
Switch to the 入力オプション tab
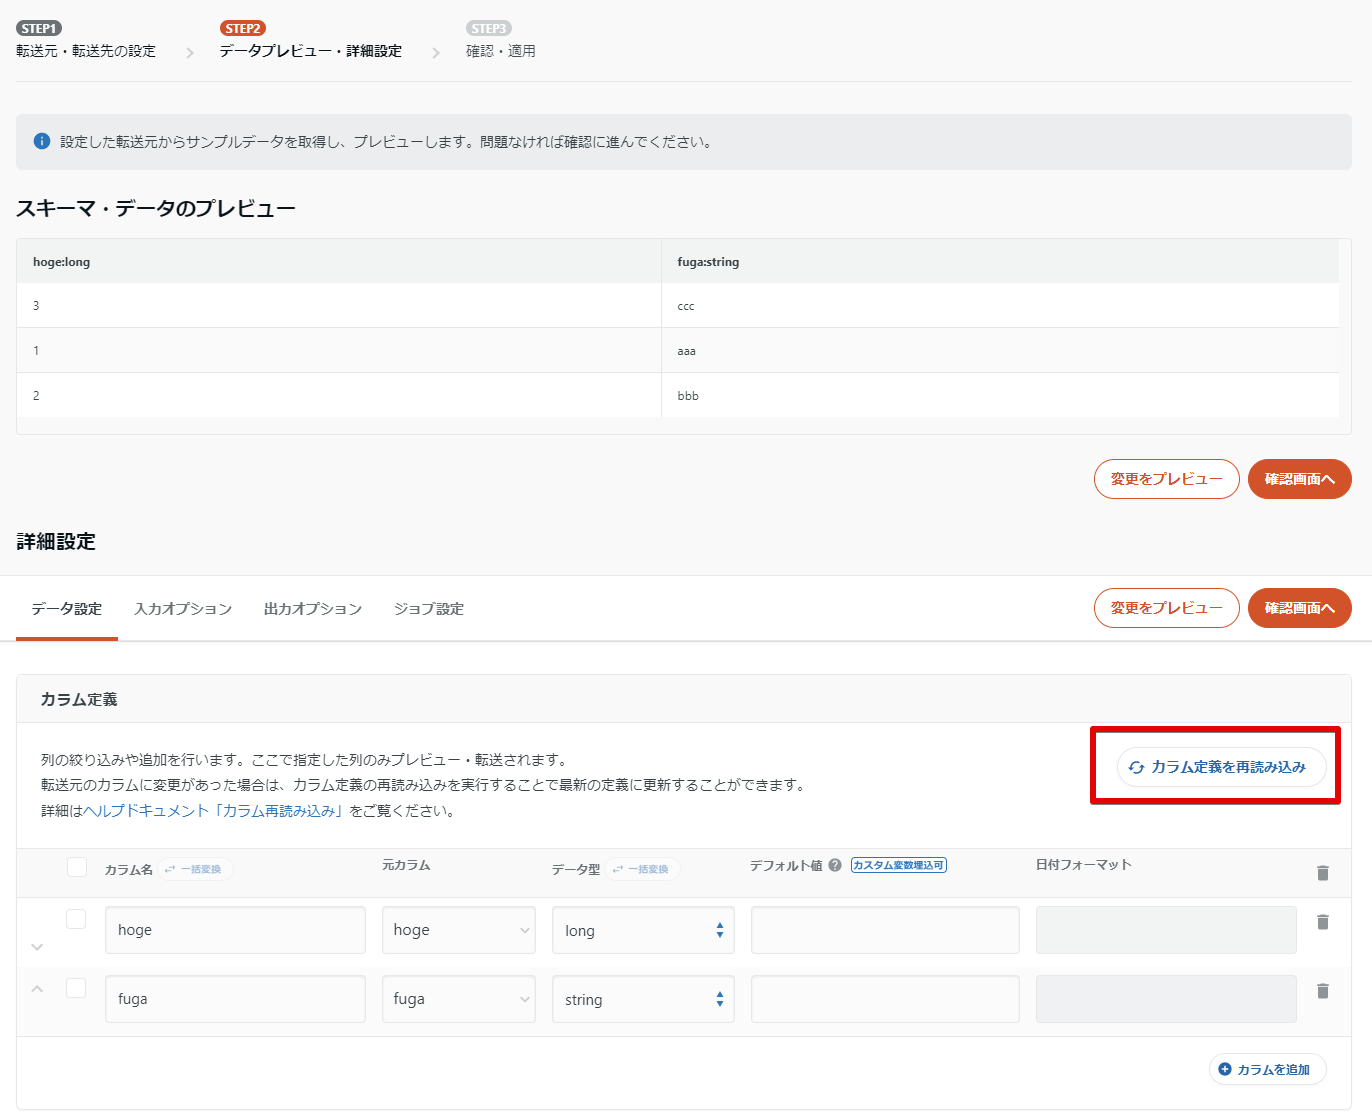[x=183, y=609]
